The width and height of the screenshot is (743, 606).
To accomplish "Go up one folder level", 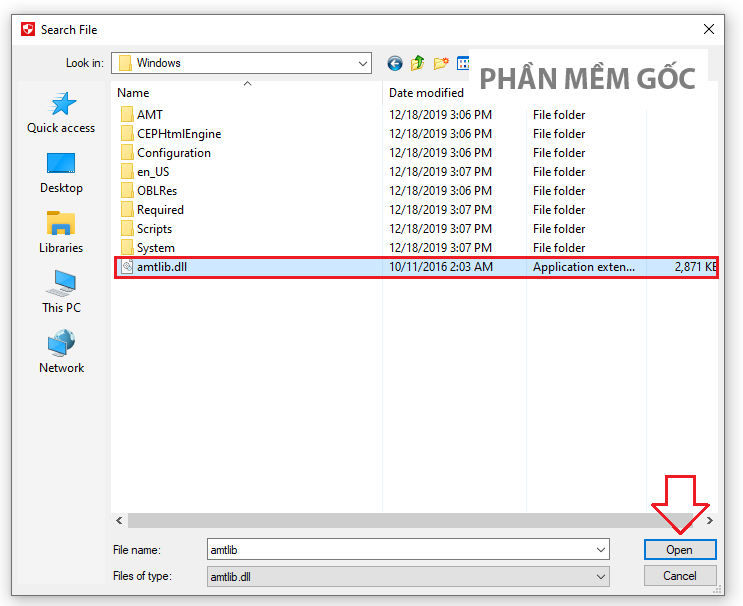I will [418, 63].
